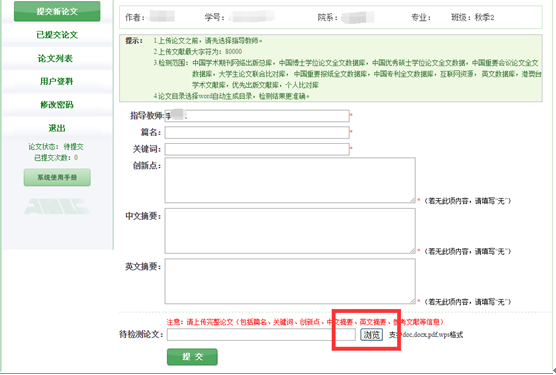The width and height of the screenshot is (556, 375).
Task: Click the faded logo under the manual button
Action: click(x=57, y=206)
